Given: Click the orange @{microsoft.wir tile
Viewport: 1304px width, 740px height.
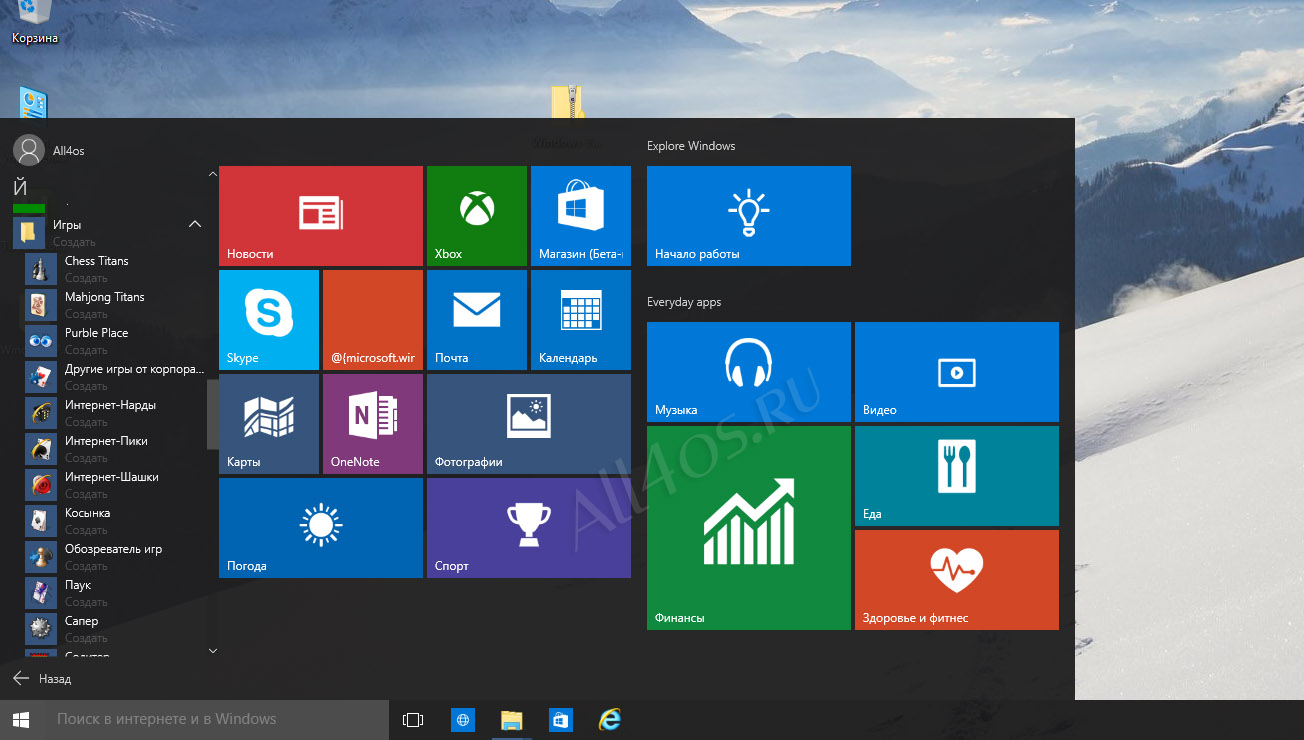Looking at the screenshot, I should pyautogui.click(x=373, y=320).
